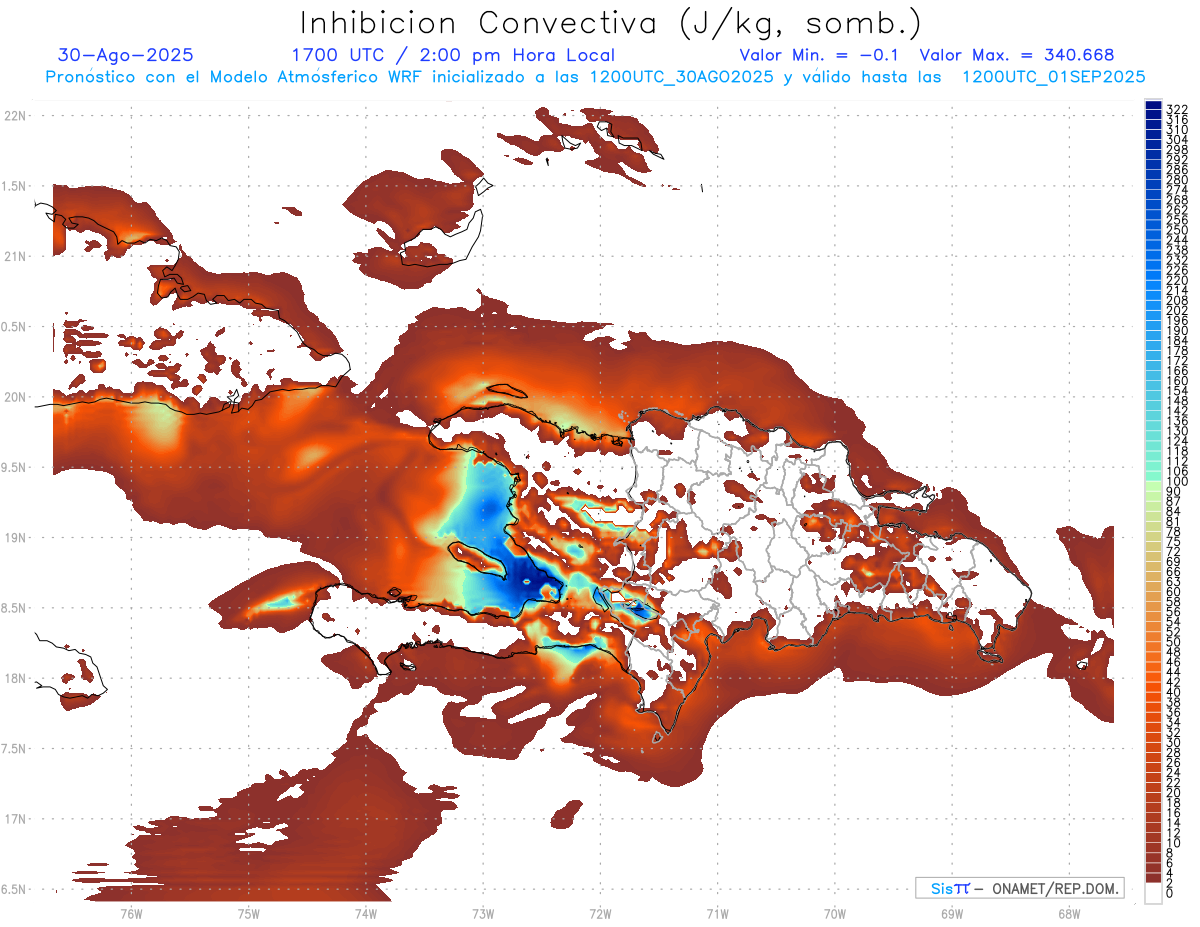This screenshot has height=927, width=1200.
Task: Click the '74W' longitude label
Action: pos(366,913)
